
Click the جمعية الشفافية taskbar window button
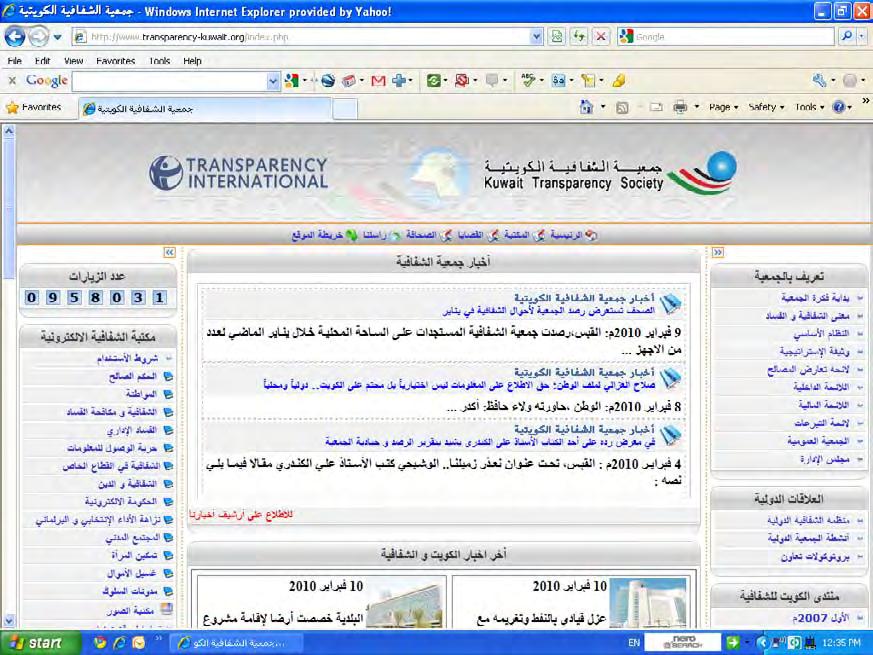[x=237, y=643]
